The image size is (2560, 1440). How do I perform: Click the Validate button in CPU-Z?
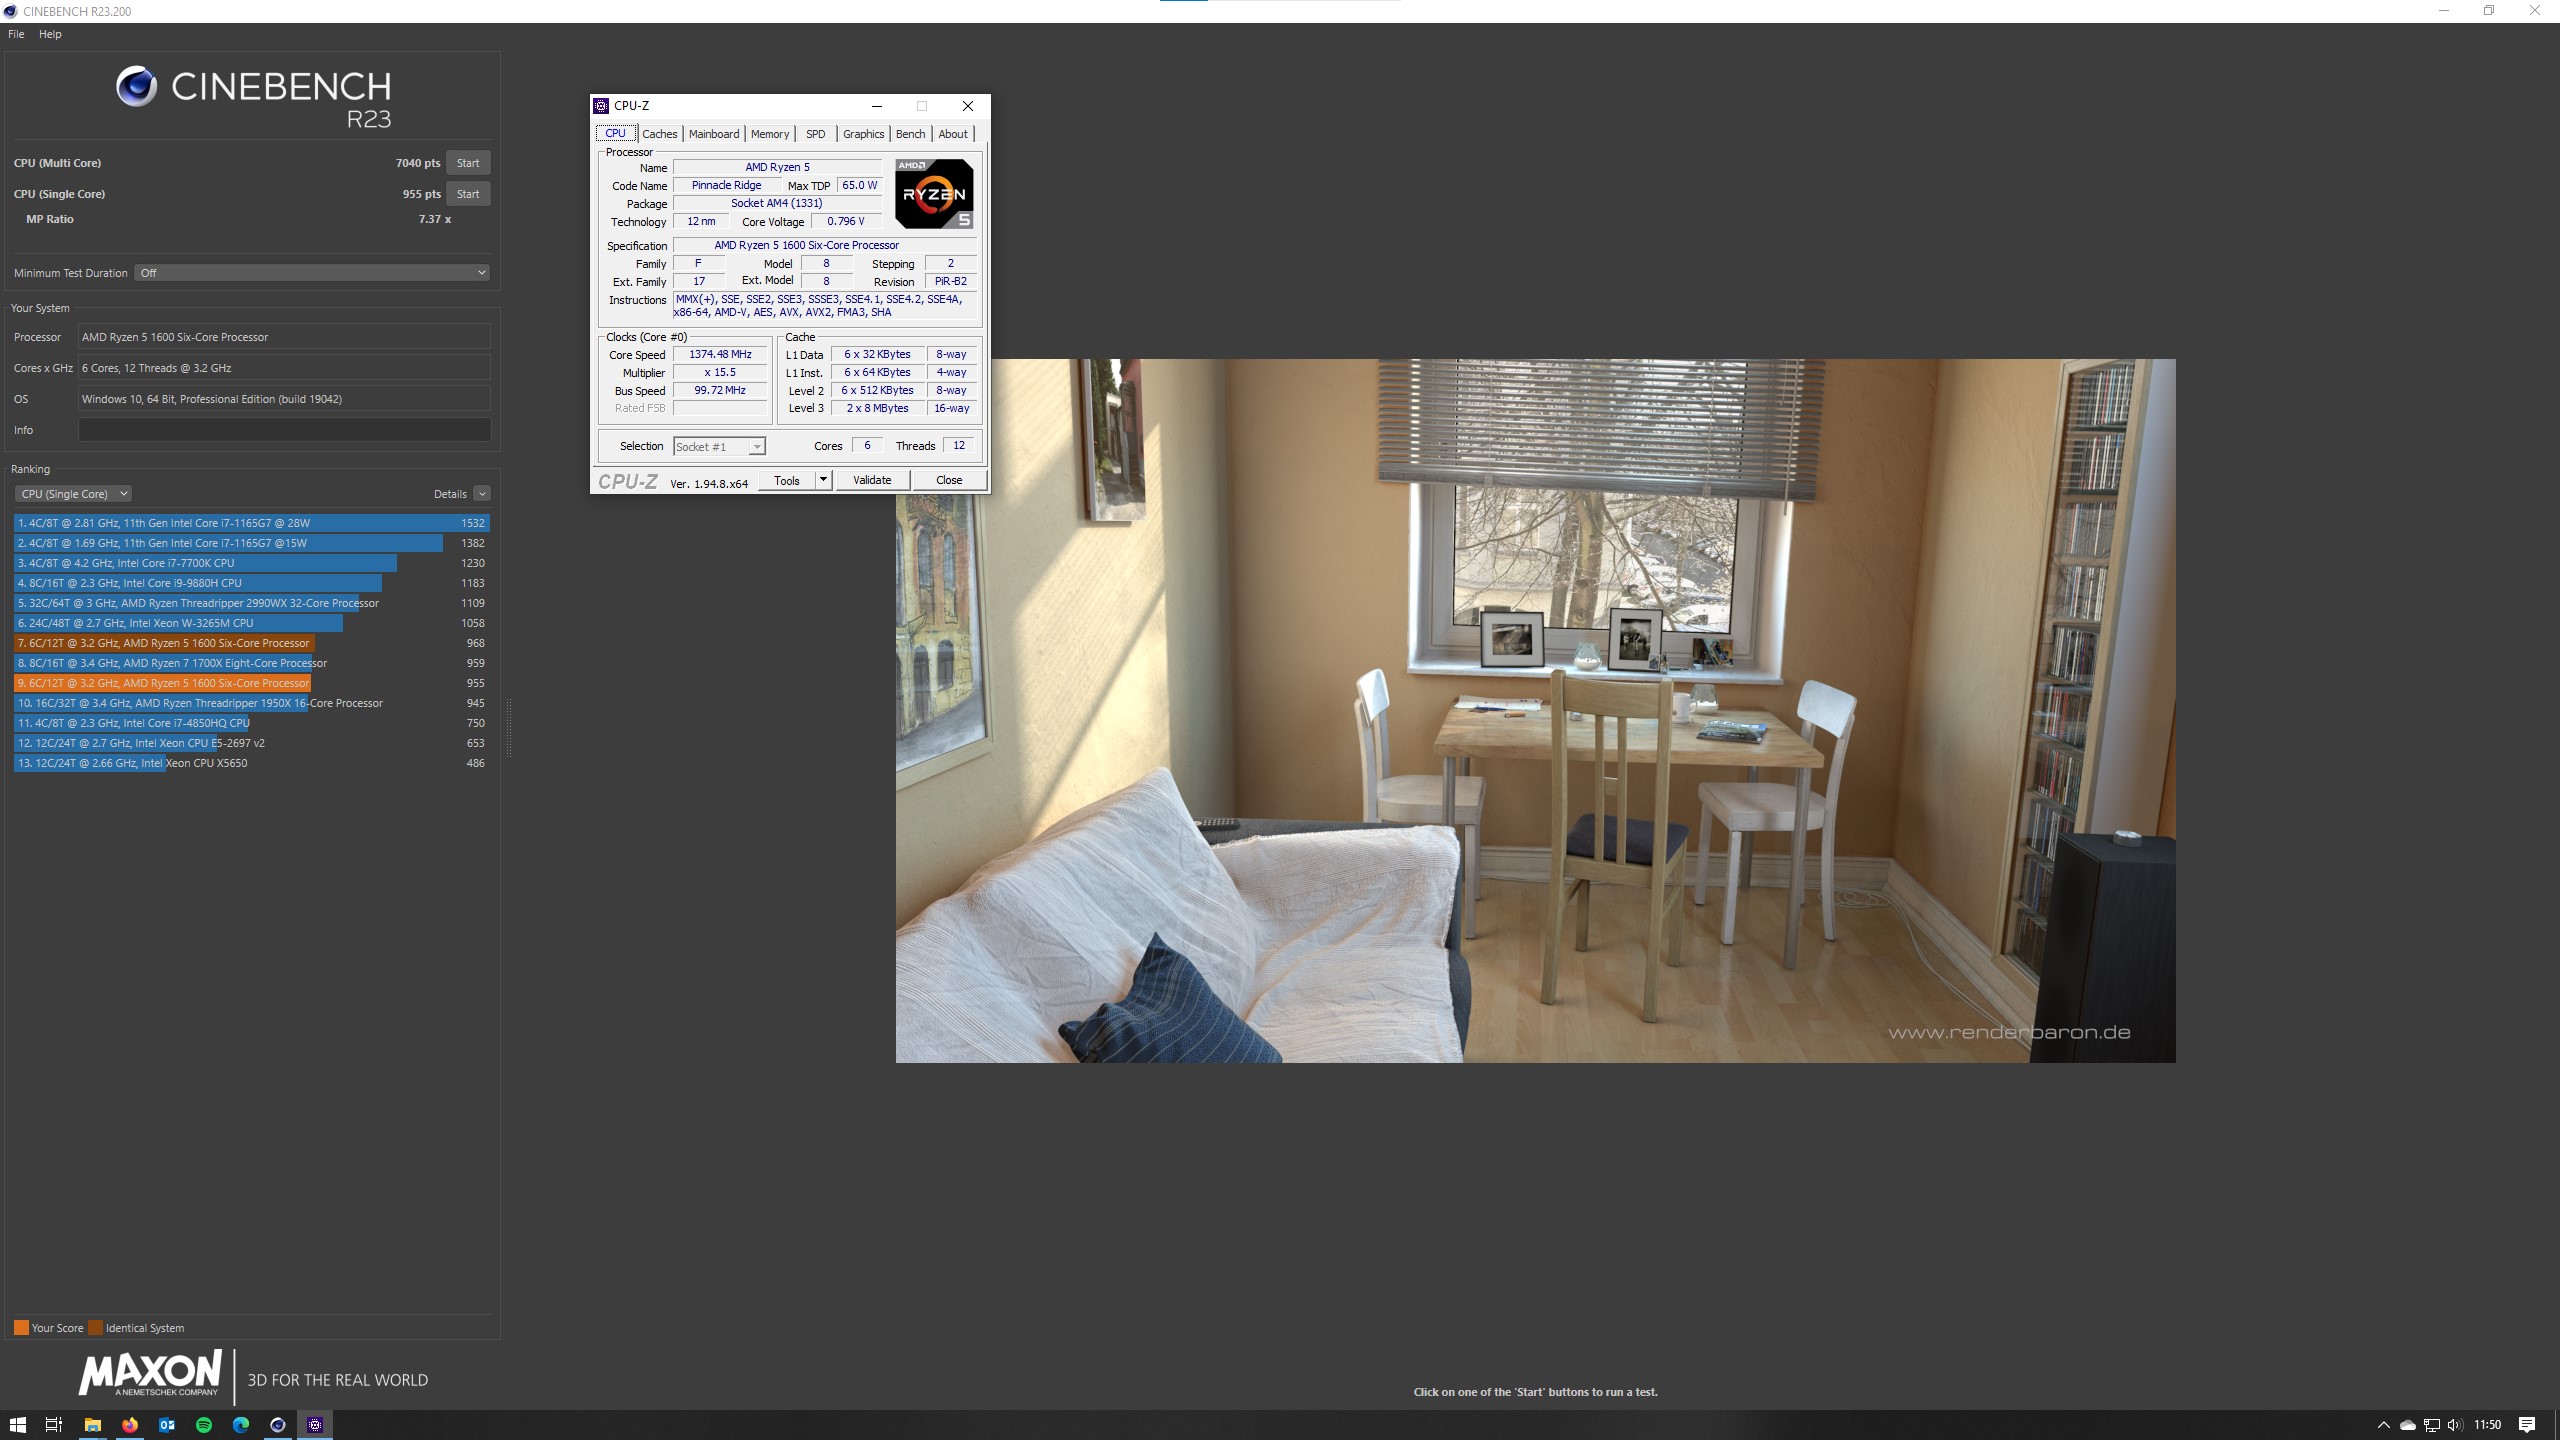click(872, 480)
